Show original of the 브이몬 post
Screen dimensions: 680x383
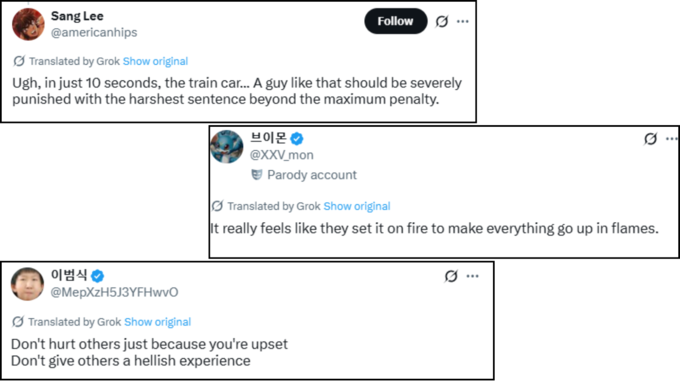[x=357, y=206]
